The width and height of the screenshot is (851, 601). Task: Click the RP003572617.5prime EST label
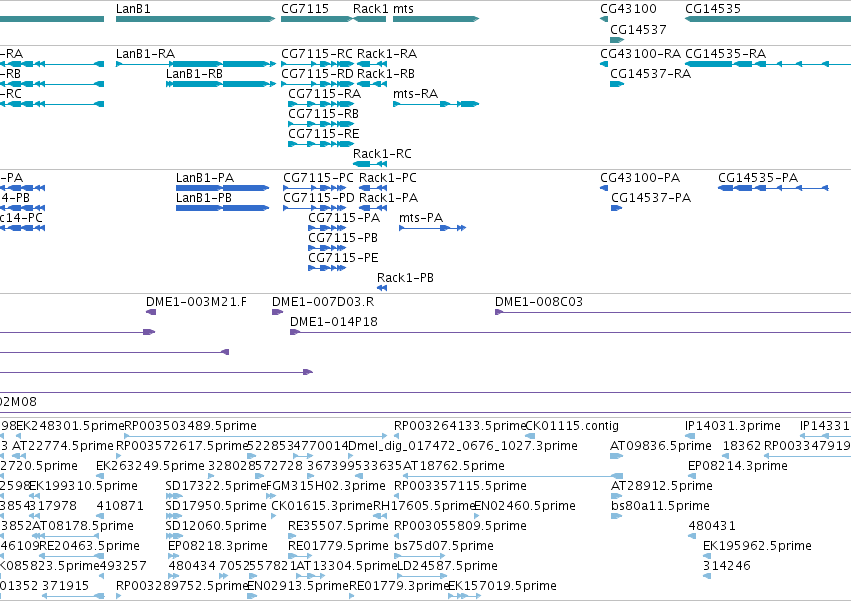[x=182, y=446]
